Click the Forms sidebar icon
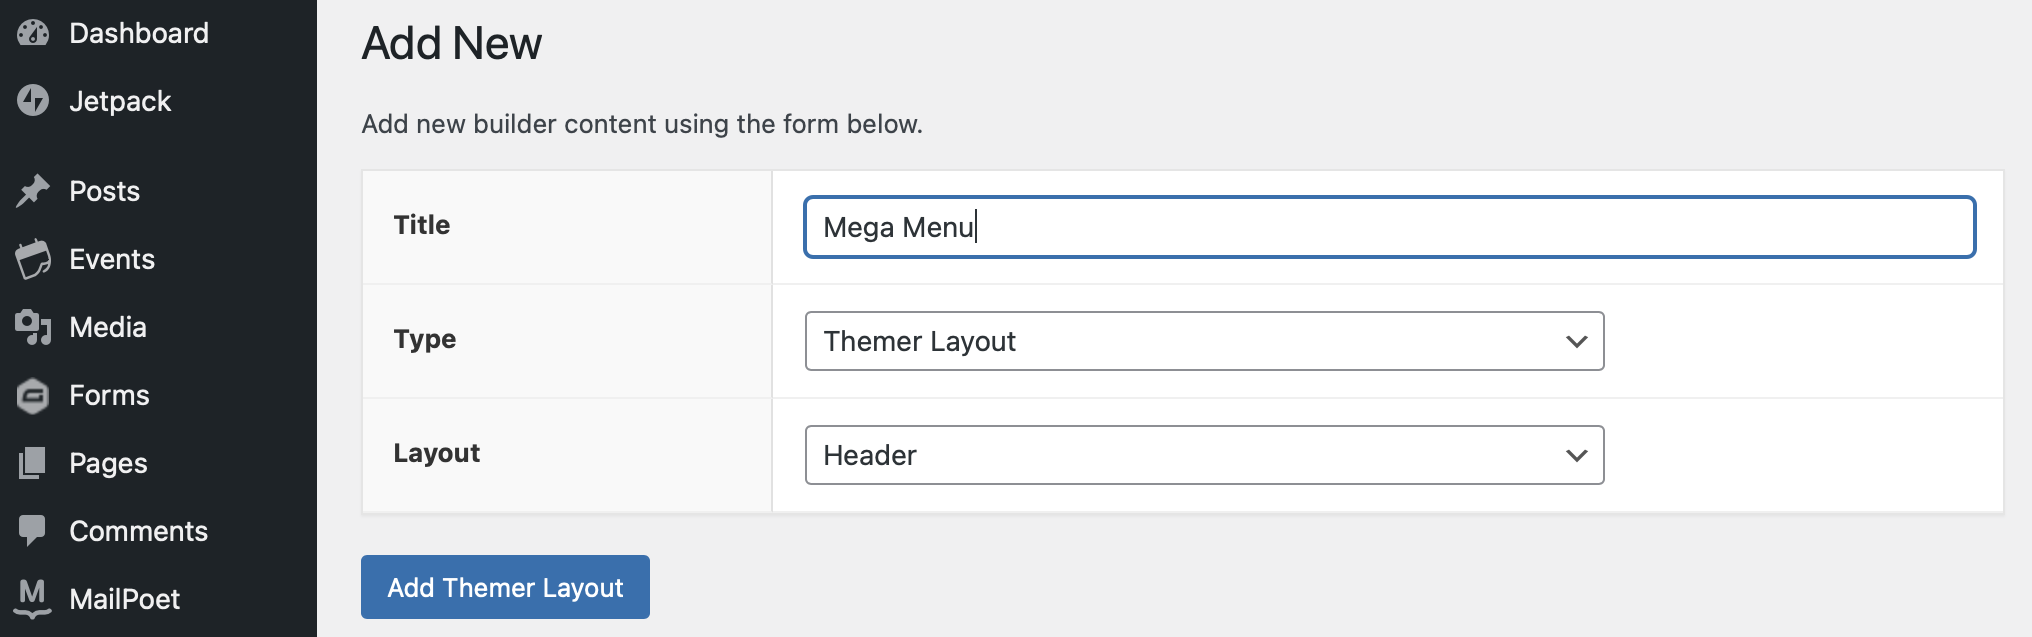The image size is (2032, 637). pos(33,396)
